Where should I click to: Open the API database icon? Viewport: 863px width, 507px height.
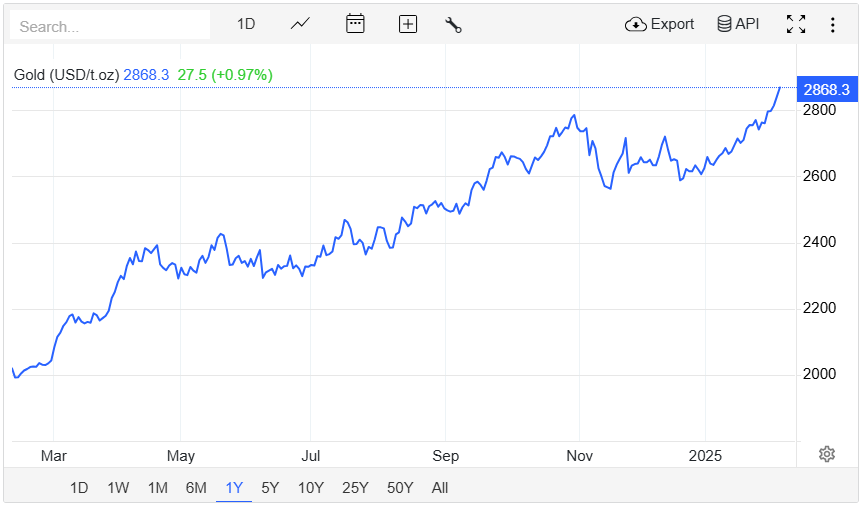tap(725, 24)
